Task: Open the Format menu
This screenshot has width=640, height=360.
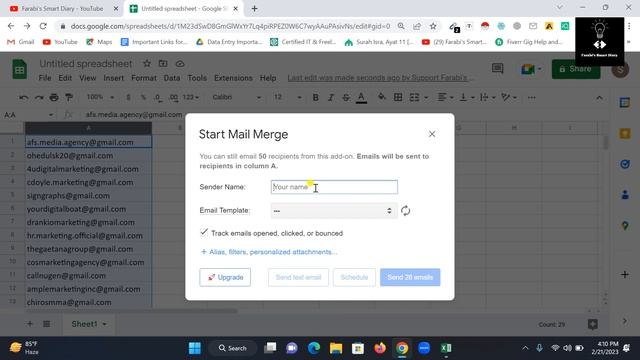Action: [x=144, y=78]
